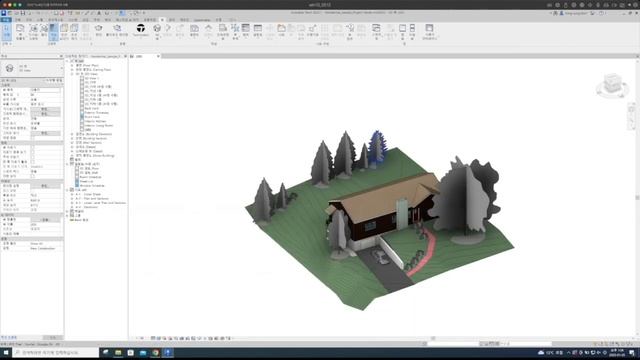Image resolution: width=640 pixels, height=360 pixels.
Task: Open the Revisions tool
Action: [x=312, y=30]
